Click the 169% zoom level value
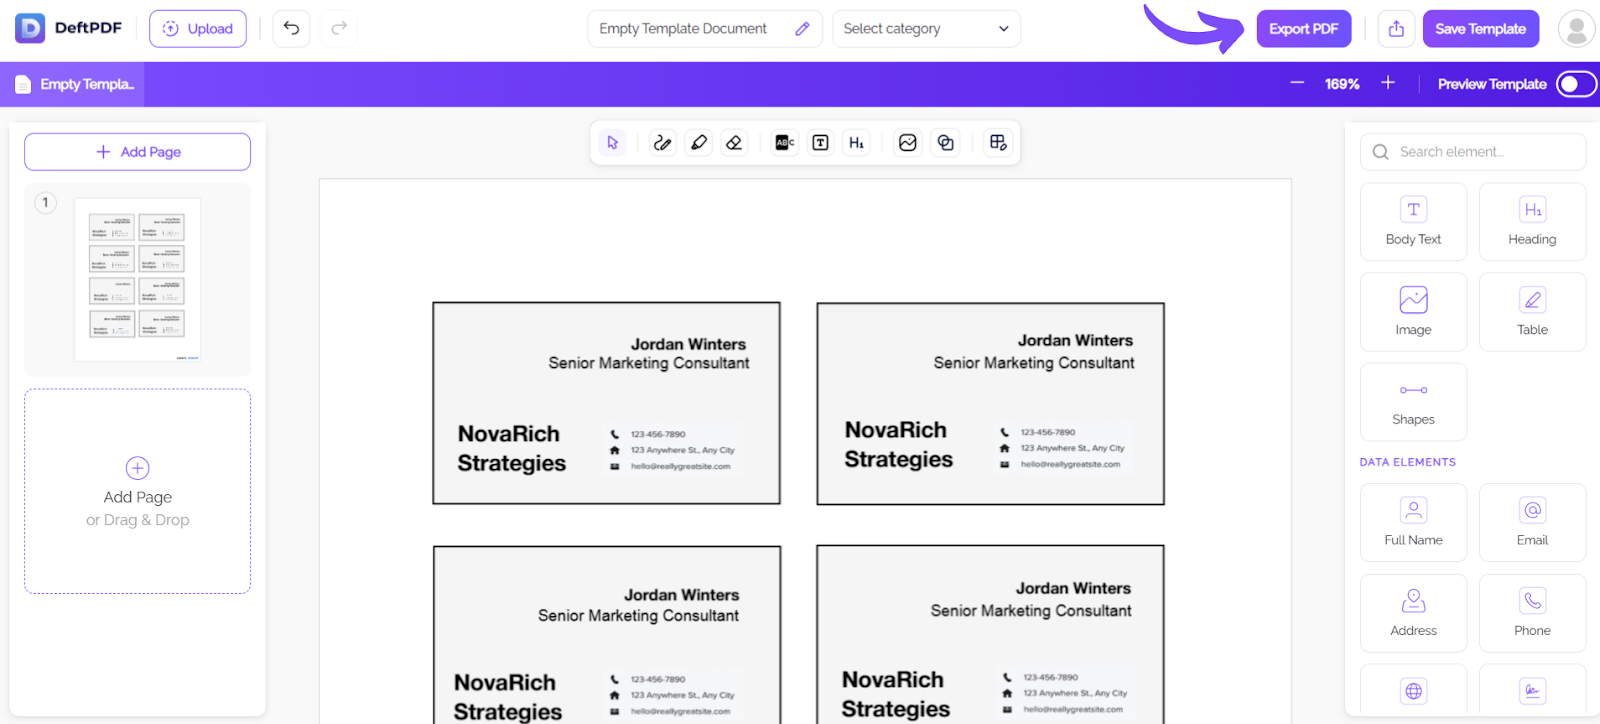Image resolution: width=1600 pixels, height=724 pixels. (1342, 84)
